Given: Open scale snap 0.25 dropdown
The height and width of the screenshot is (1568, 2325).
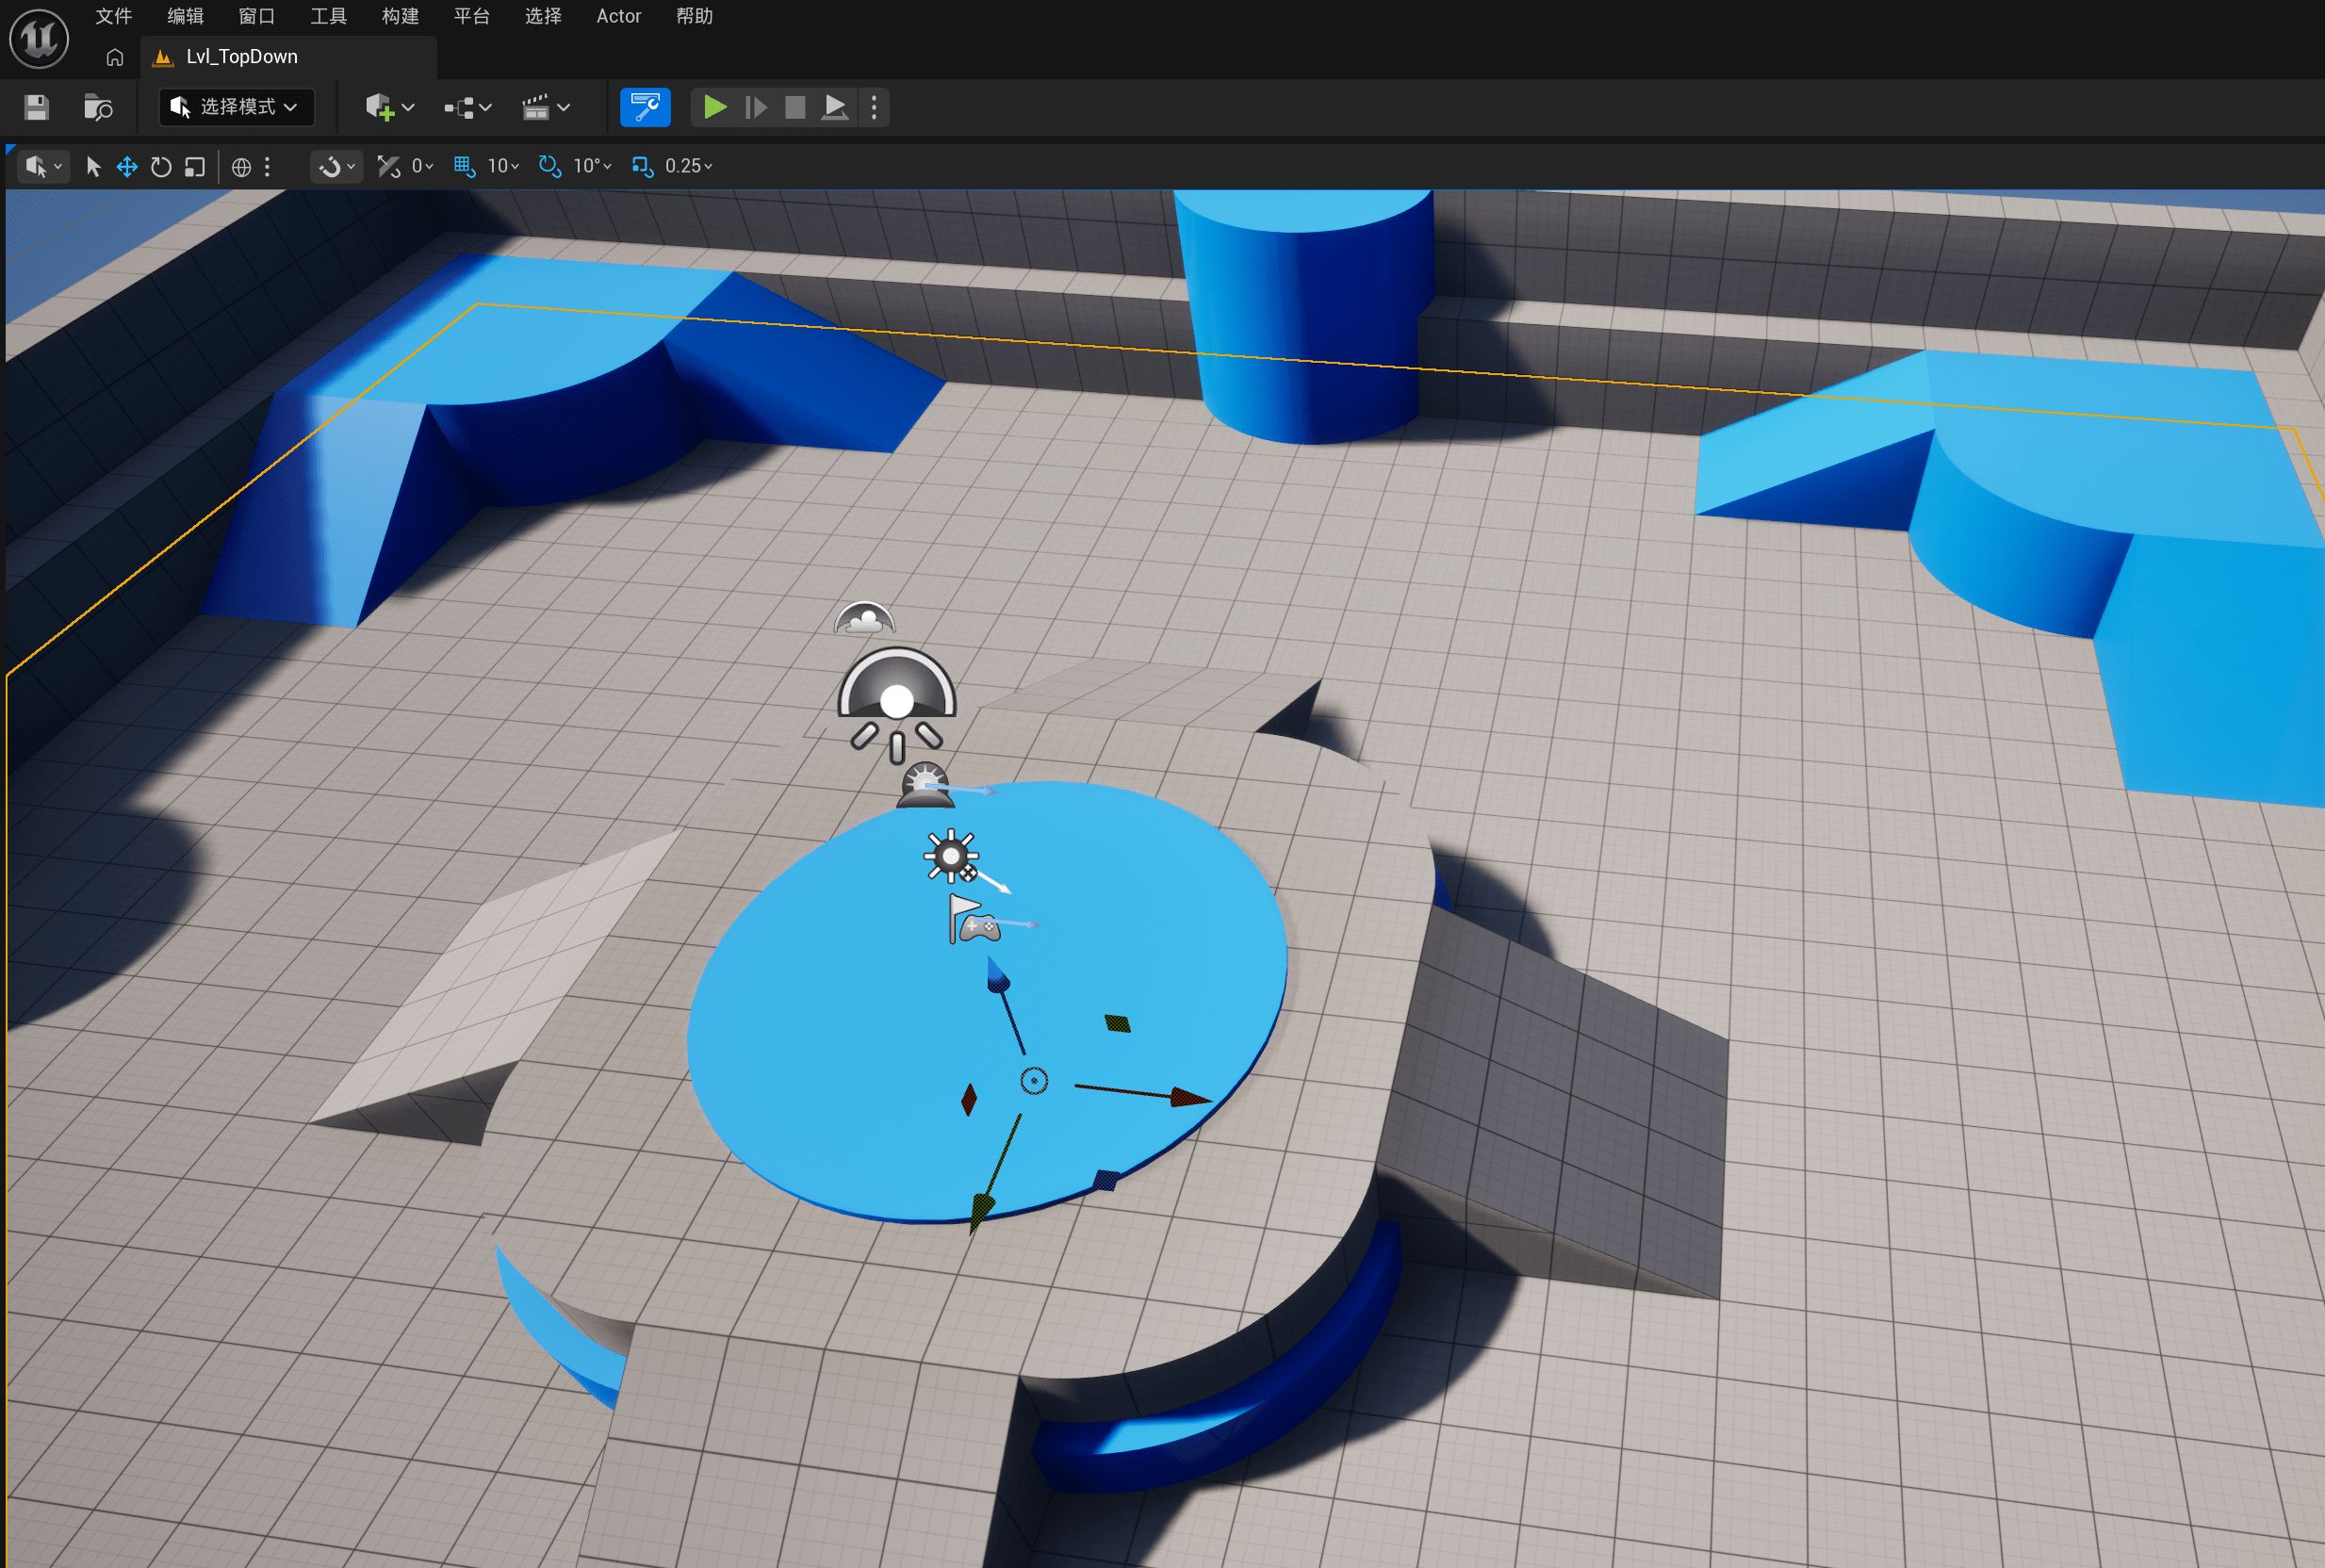Looking at the screenshot, I should 689,166.
